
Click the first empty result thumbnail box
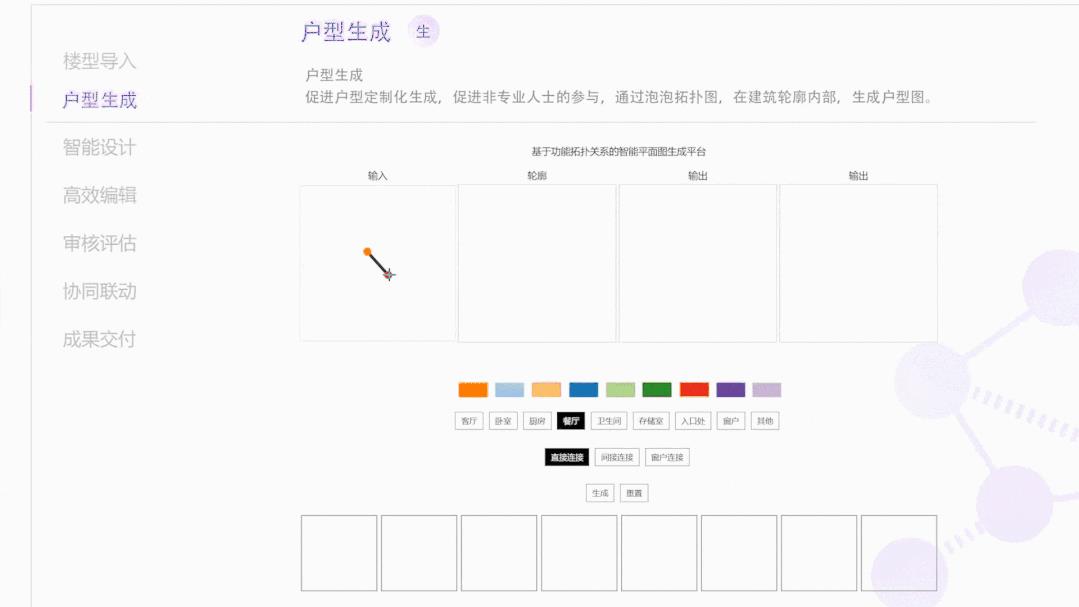[339, 553]
